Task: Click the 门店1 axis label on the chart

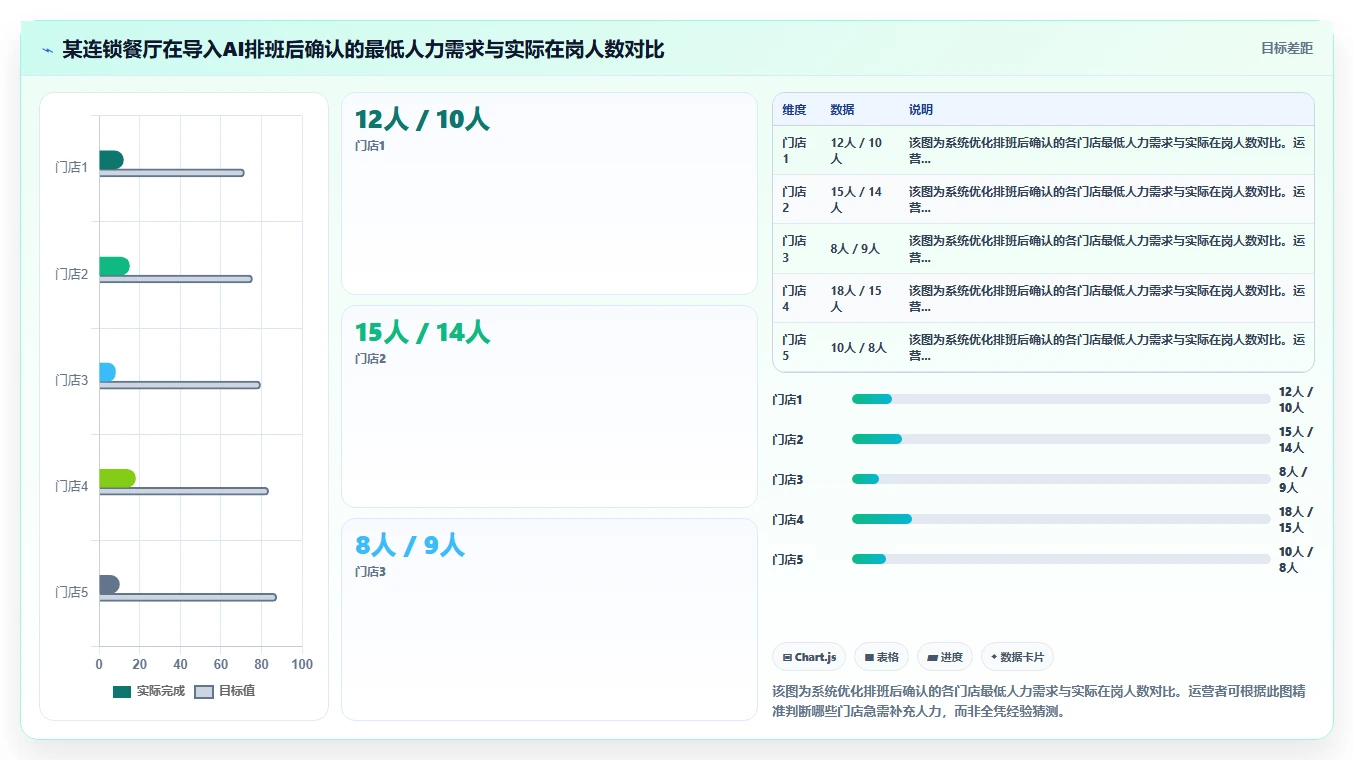Action: pyautogui.click(x=72, y=167)
